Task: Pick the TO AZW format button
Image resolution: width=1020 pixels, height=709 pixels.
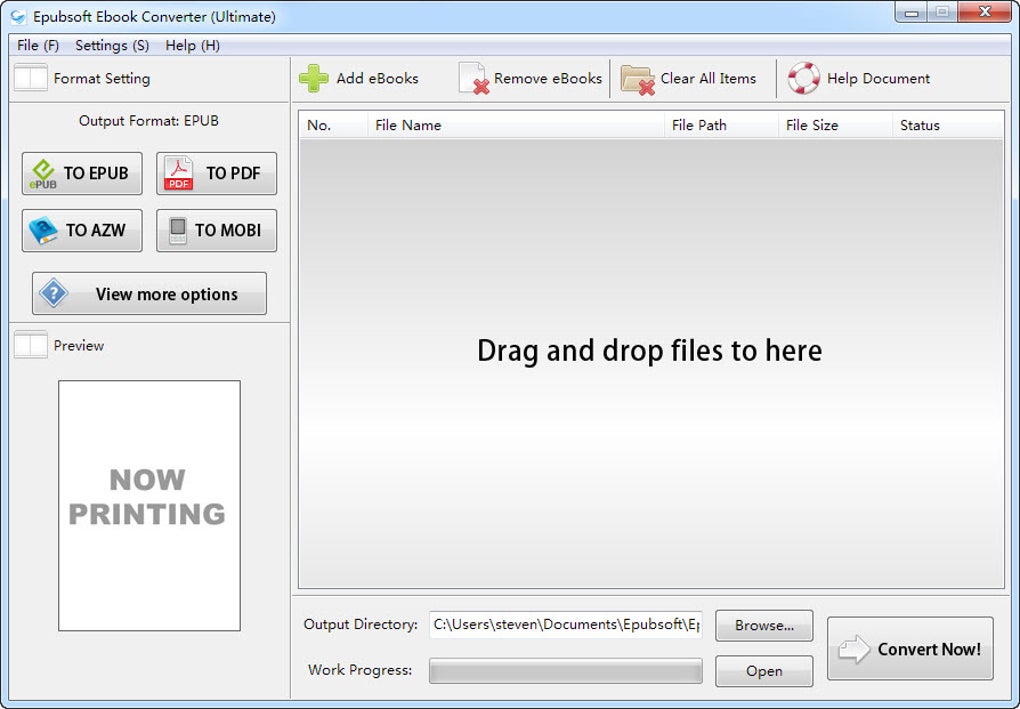Action: click(x=82, y=230)
